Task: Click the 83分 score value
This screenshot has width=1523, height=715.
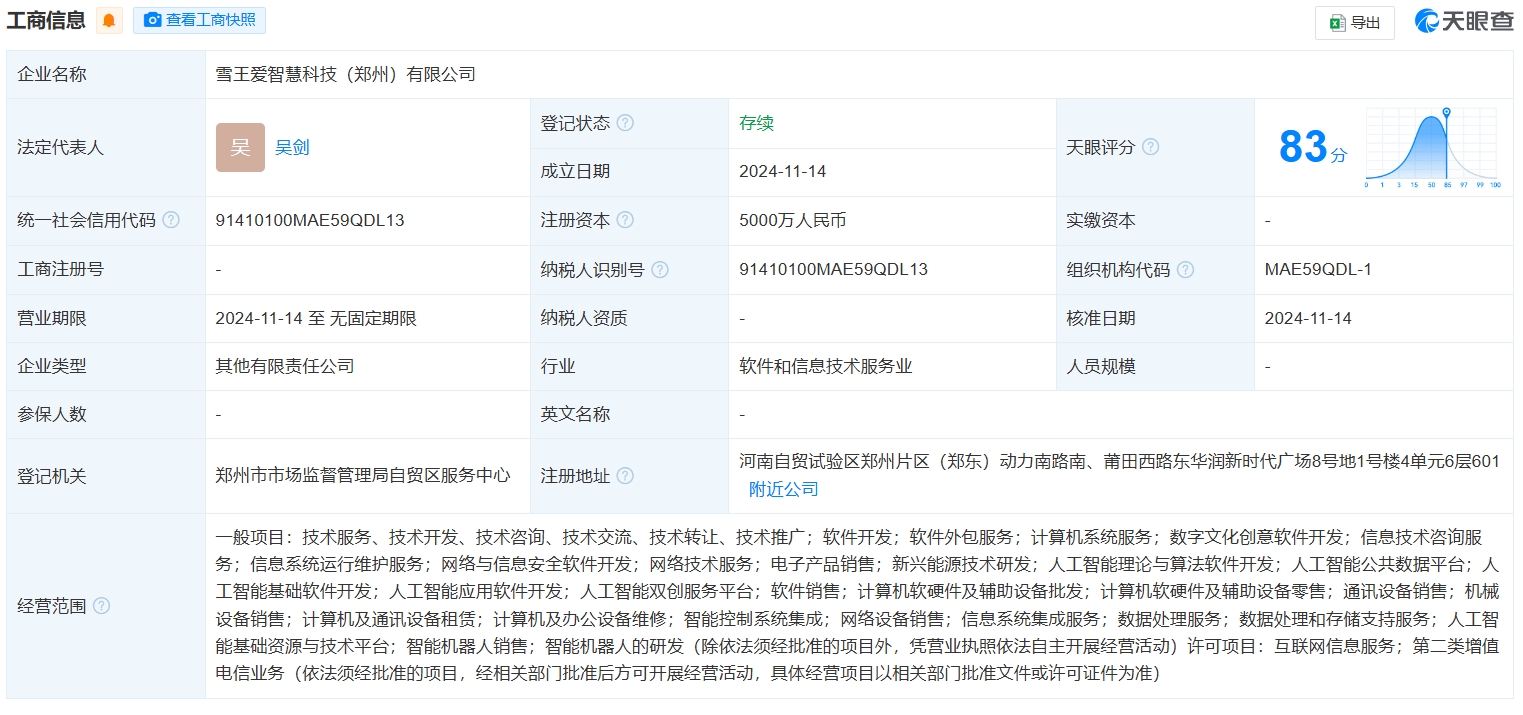Action: pos(1312,148)
